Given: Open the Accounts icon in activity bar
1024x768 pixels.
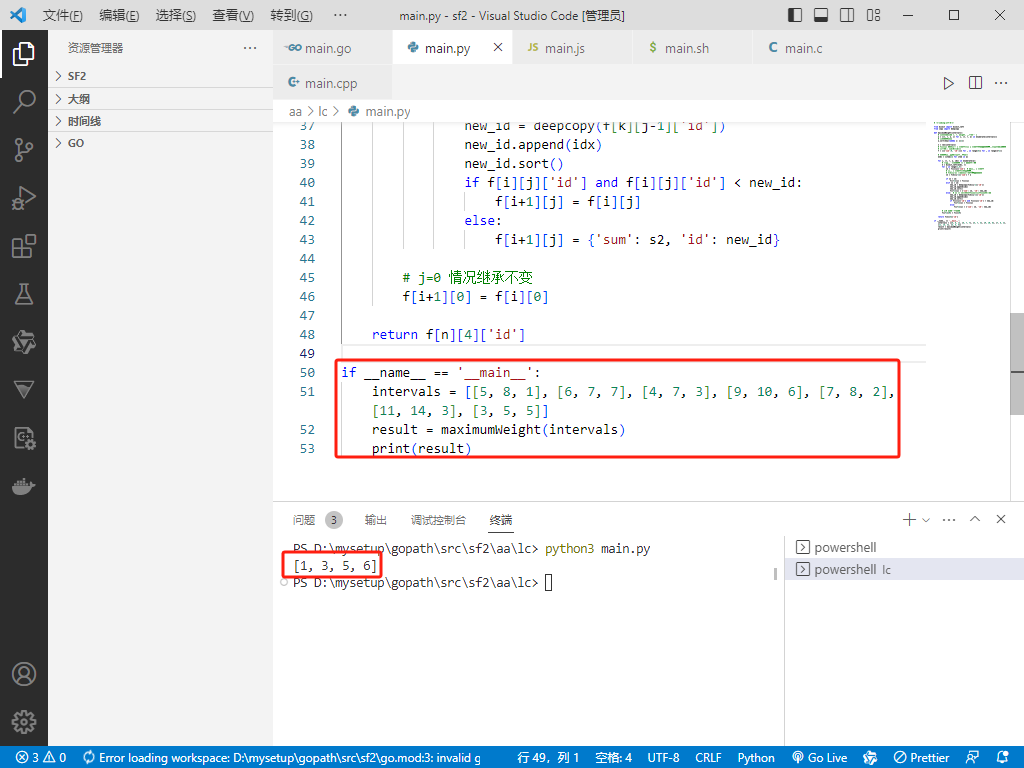Looking at the screenshot, I should pos(24,674).
